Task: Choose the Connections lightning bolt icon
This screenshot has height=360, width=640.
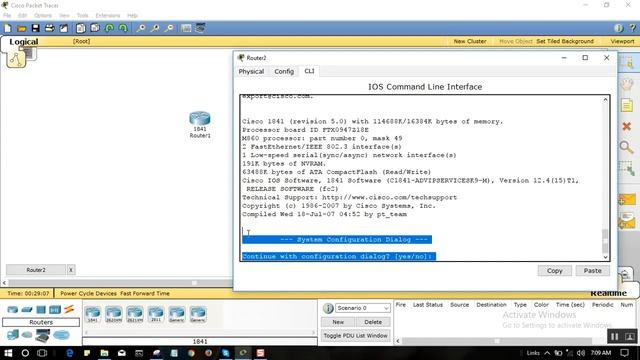Action: click(x=69, y=309)
